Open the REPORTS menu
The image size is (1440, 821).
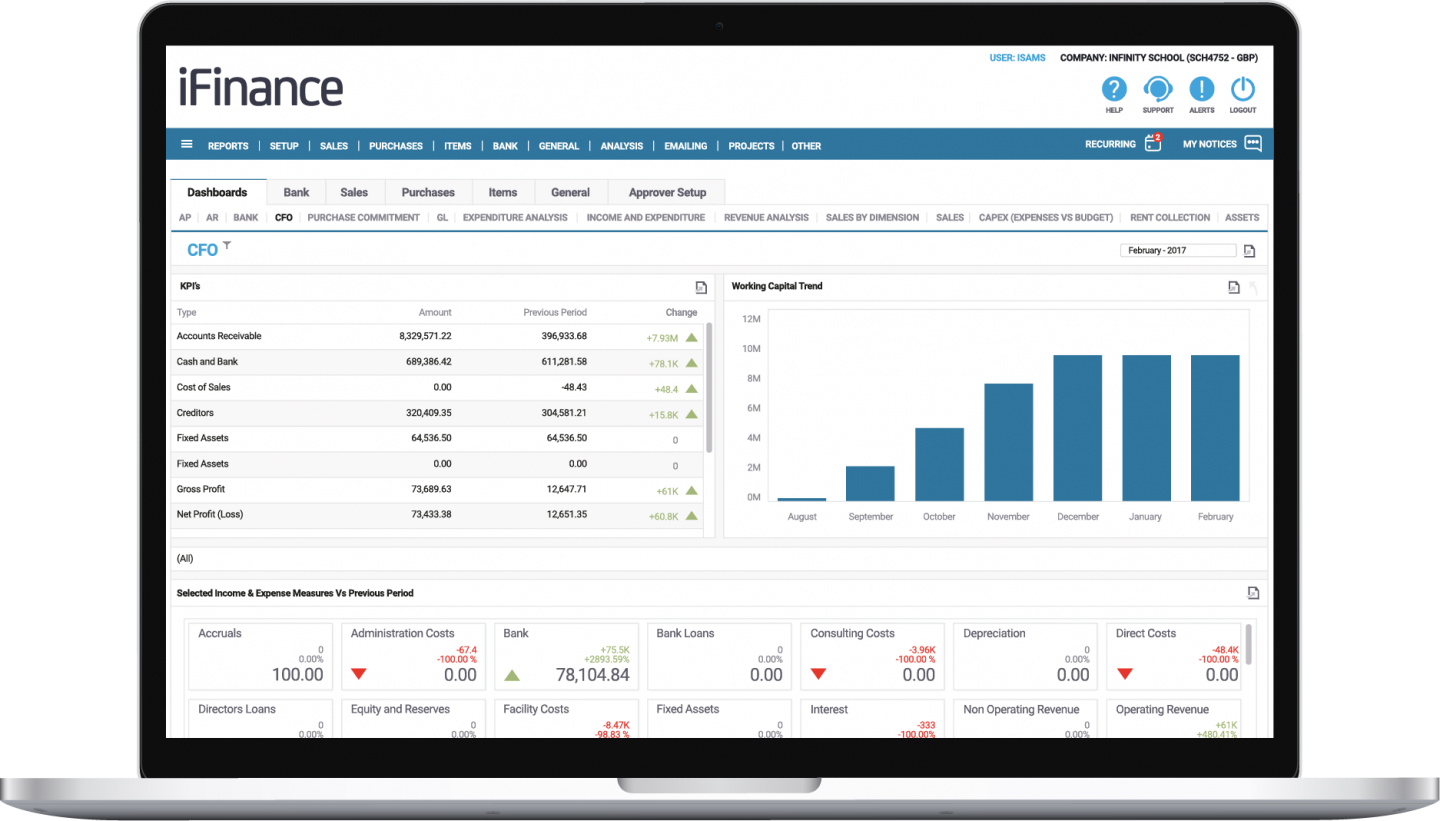(x=228, y=146)
